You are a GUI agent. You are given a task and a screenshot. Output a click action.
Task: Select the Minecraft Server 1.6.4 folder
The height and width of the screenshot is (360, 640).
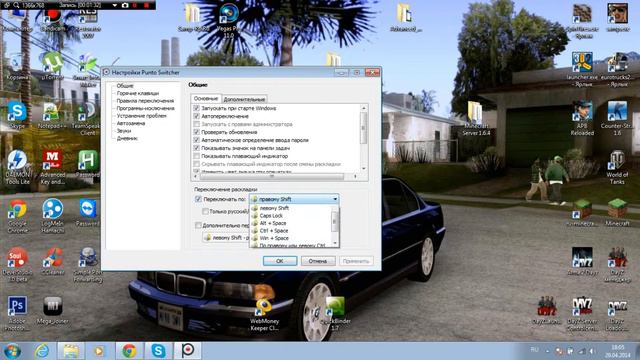click(475, 119)
